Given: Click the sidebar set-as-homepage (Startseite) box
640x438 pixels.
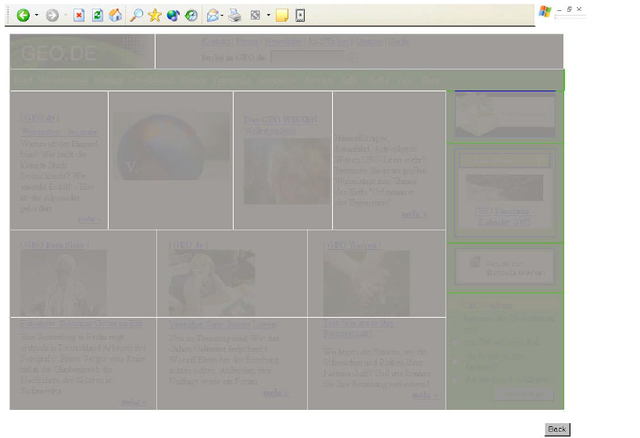Looking at the screenshot, I should pyautogui.click(x=505, y=267).
